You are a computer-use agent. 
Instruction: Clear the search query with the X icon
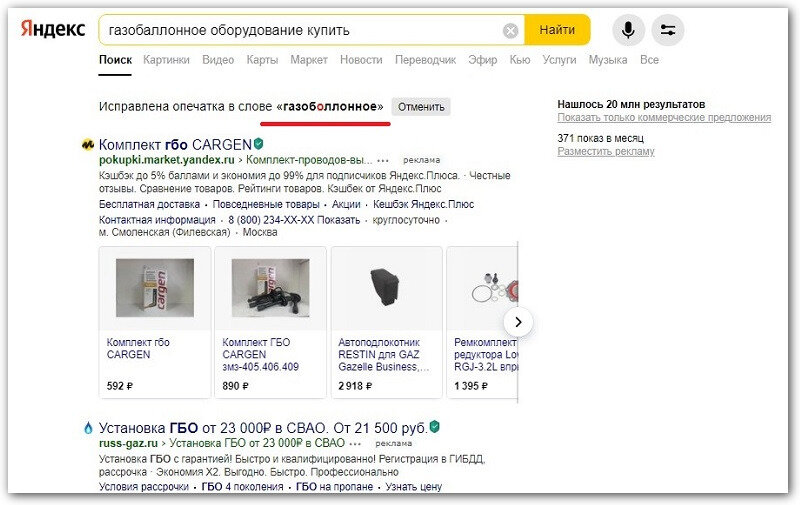510,31
